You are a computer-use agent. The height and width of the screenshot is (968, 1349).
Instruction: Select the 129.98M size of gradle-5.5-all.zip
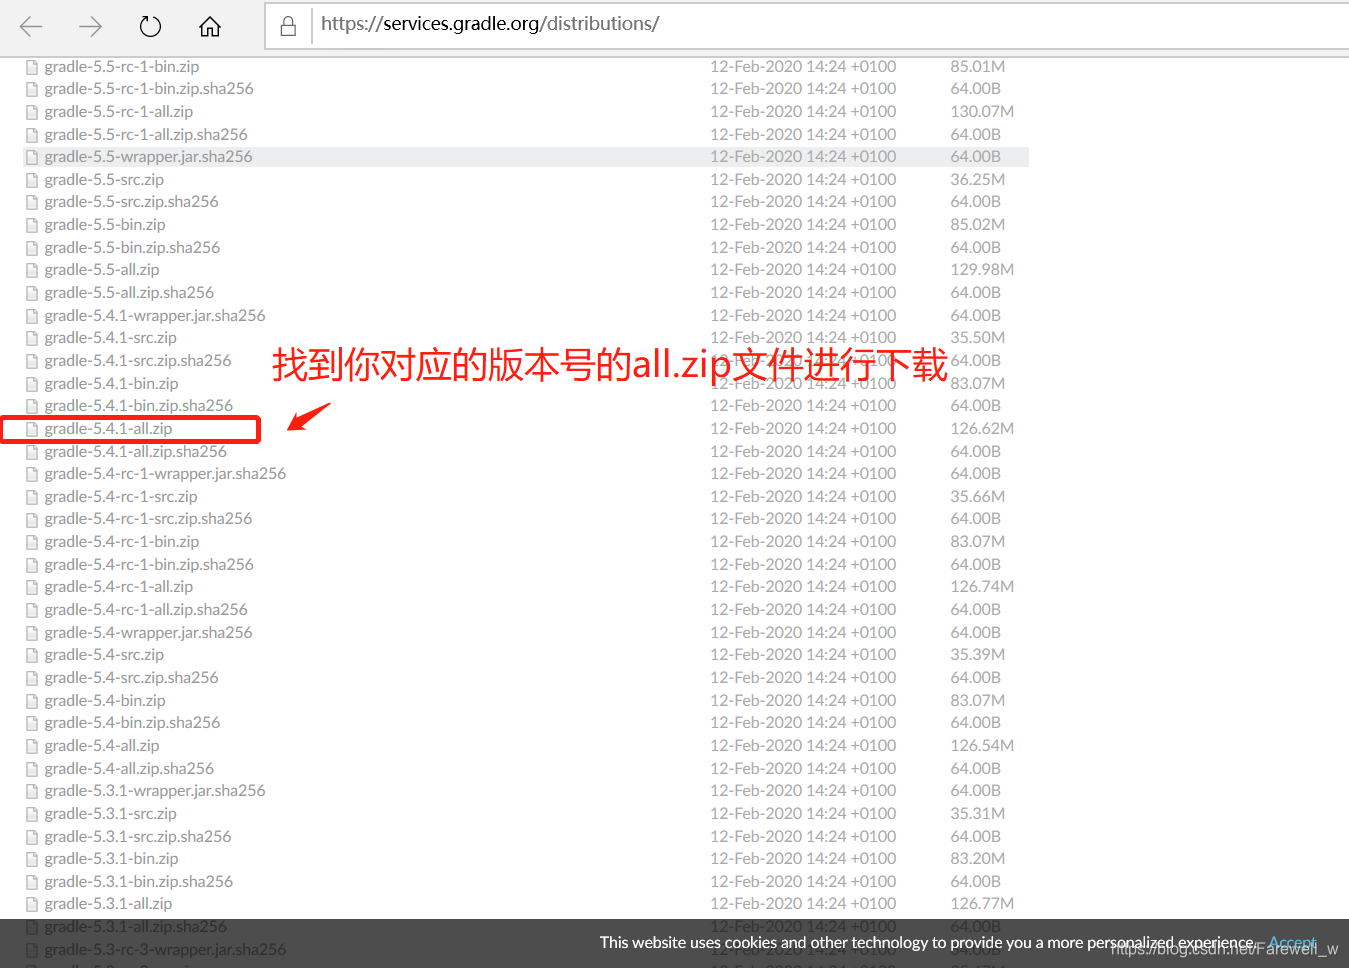click(982, 270)
